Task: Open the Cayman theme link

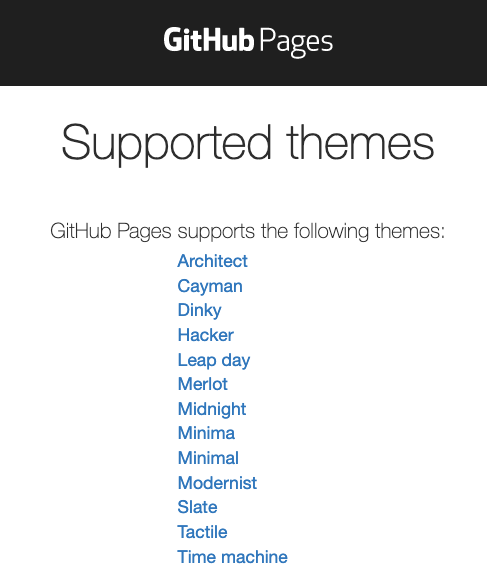Action: (210, 286)
